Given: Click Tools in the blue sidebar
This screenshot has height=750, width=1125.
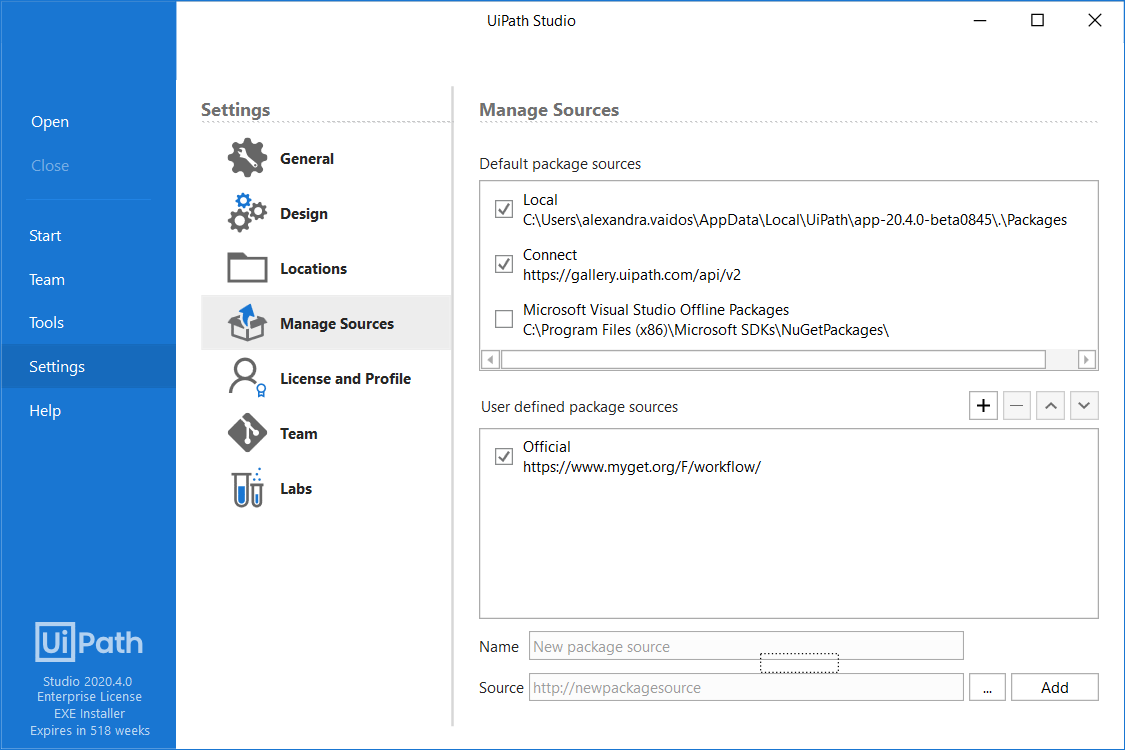Looking at the screenshot, I should (x=46, y=322).
